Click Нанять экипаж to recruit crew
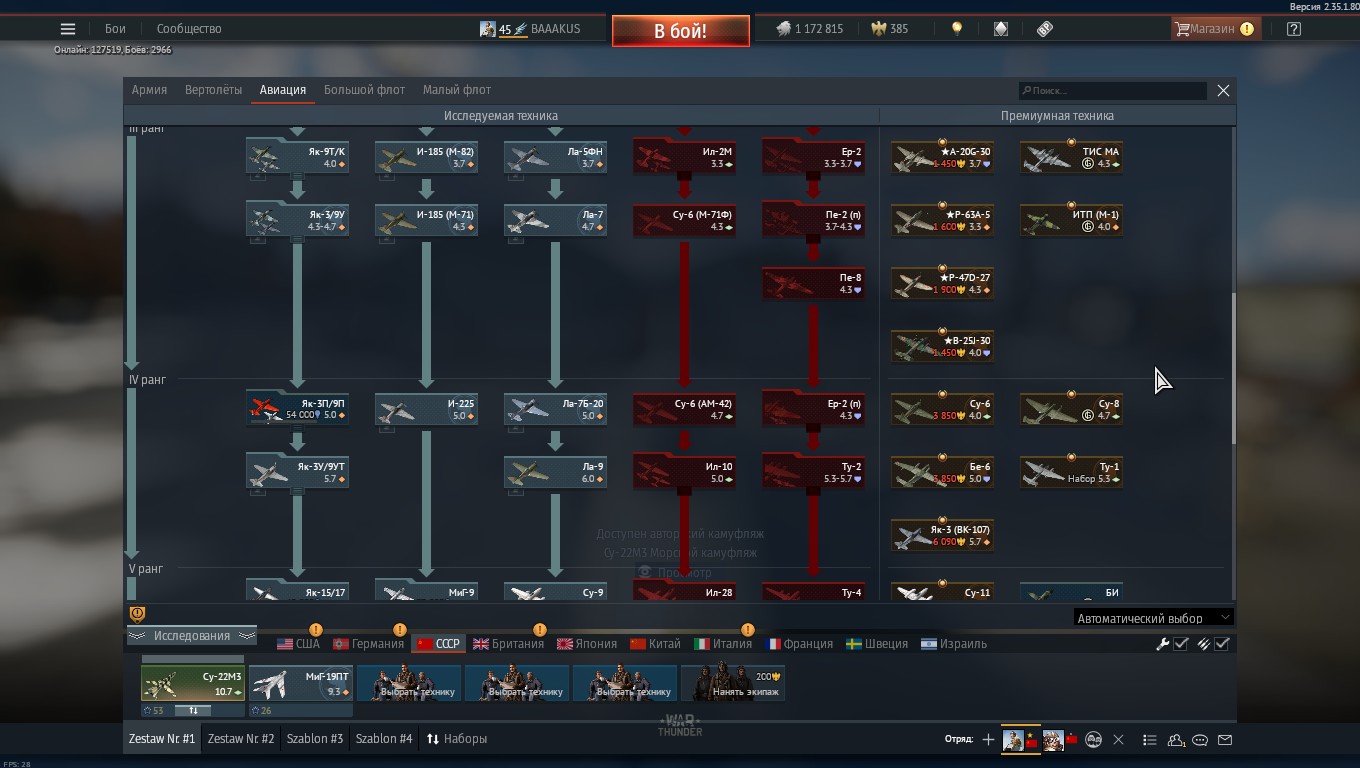 (732, 684)
